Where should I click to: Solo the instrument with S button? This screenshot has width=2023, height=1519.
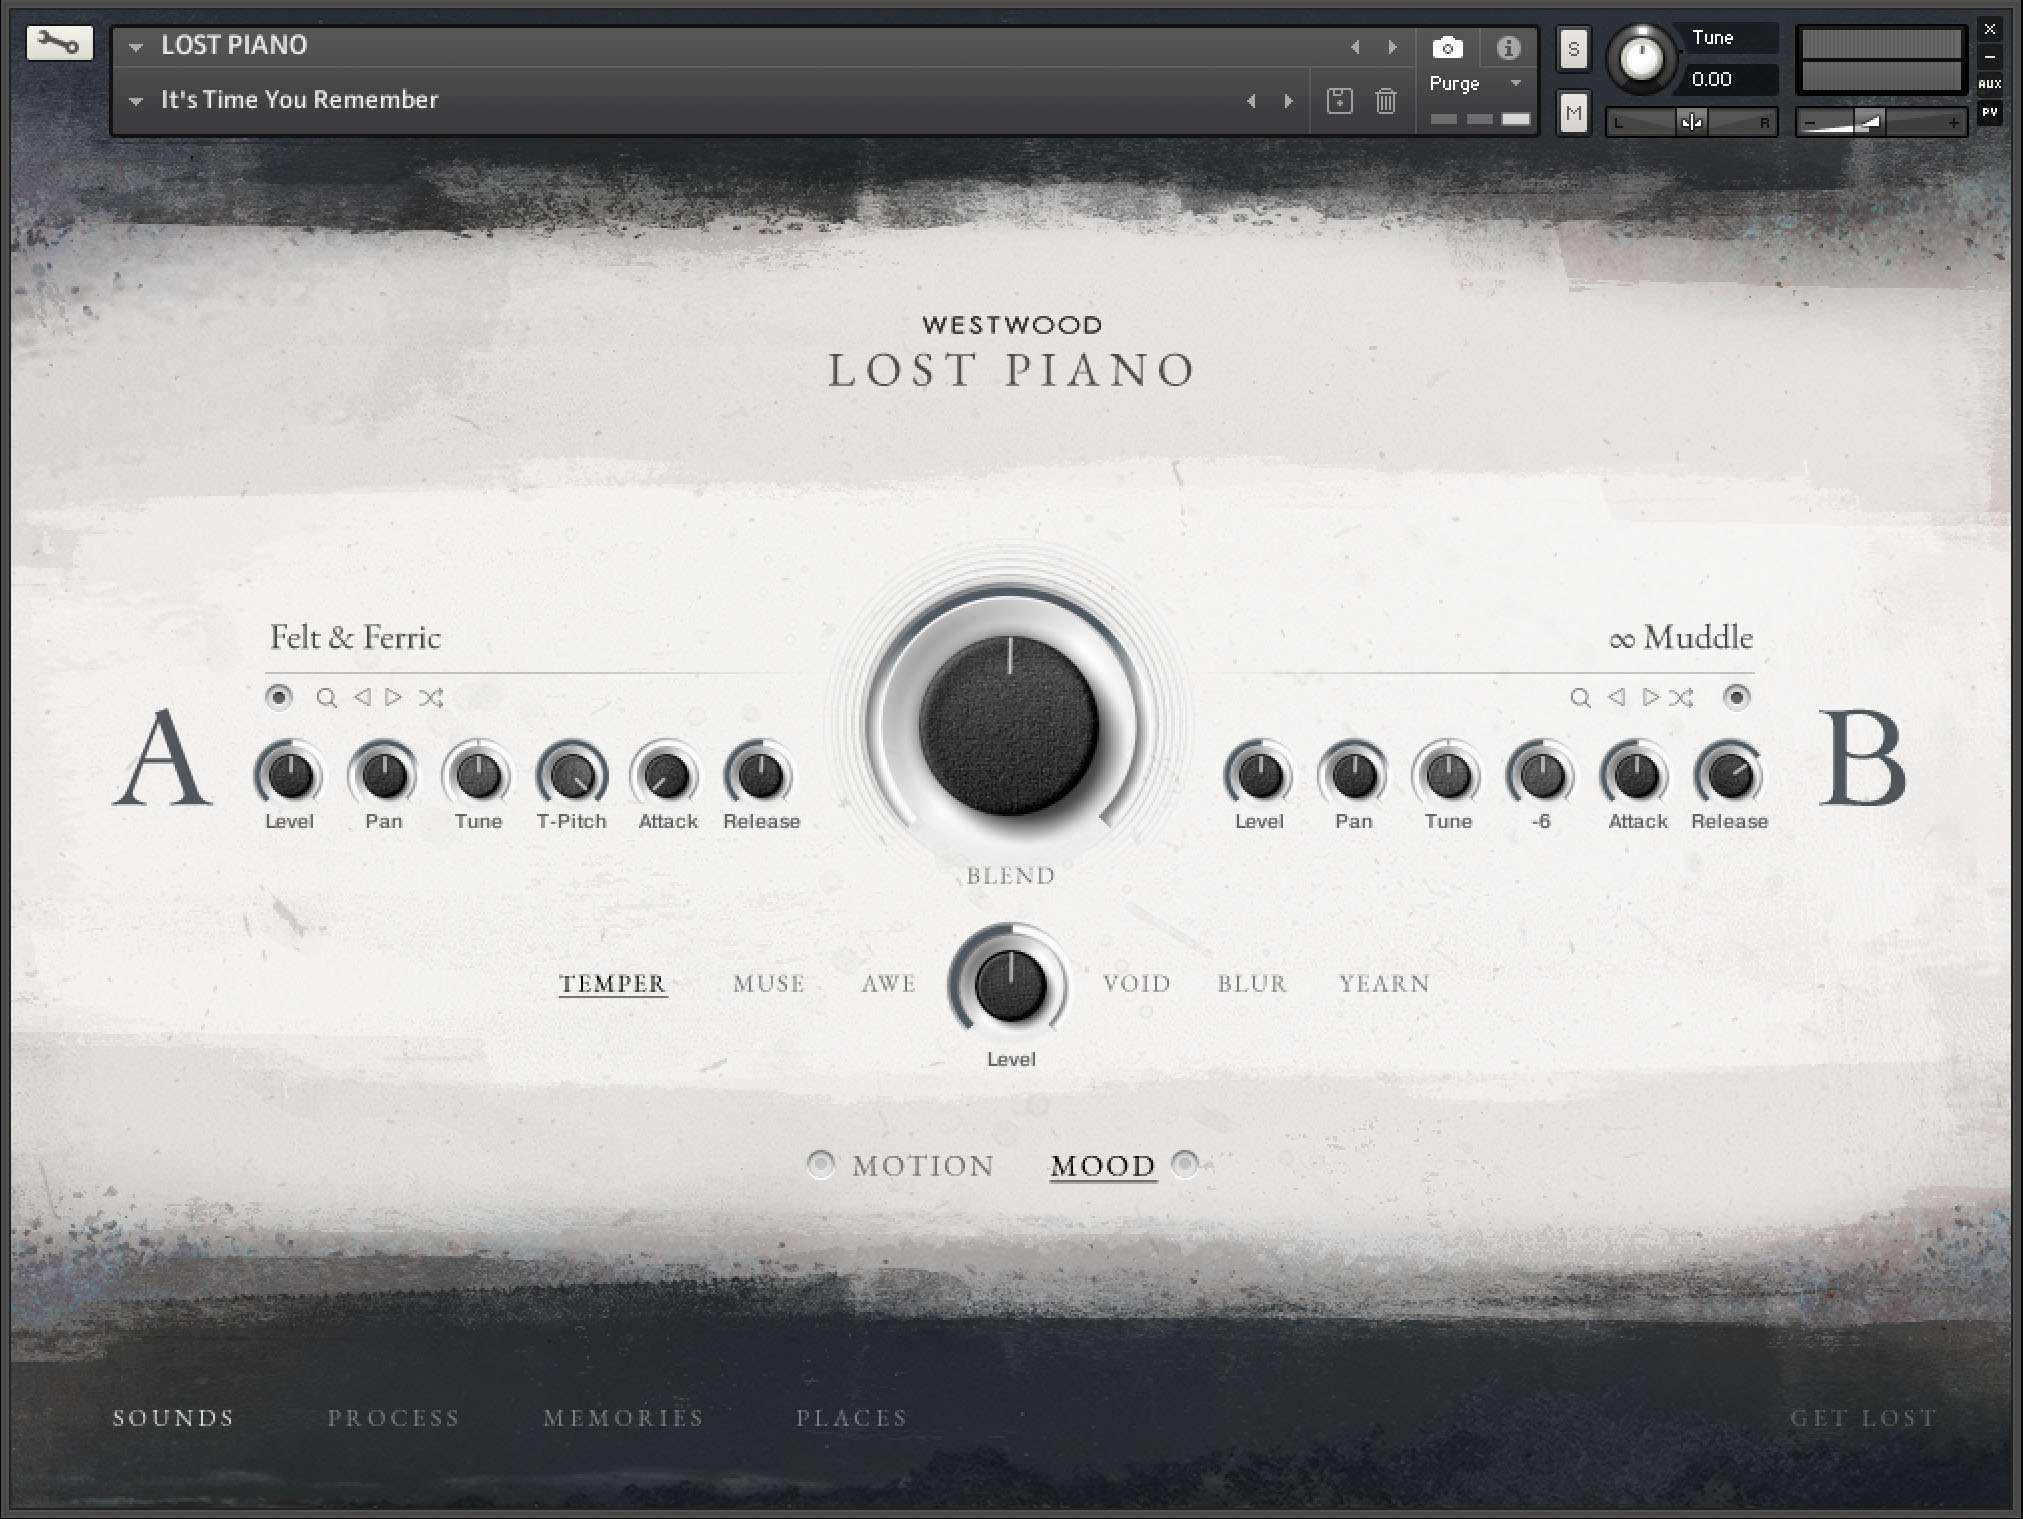coord(1573,49)
